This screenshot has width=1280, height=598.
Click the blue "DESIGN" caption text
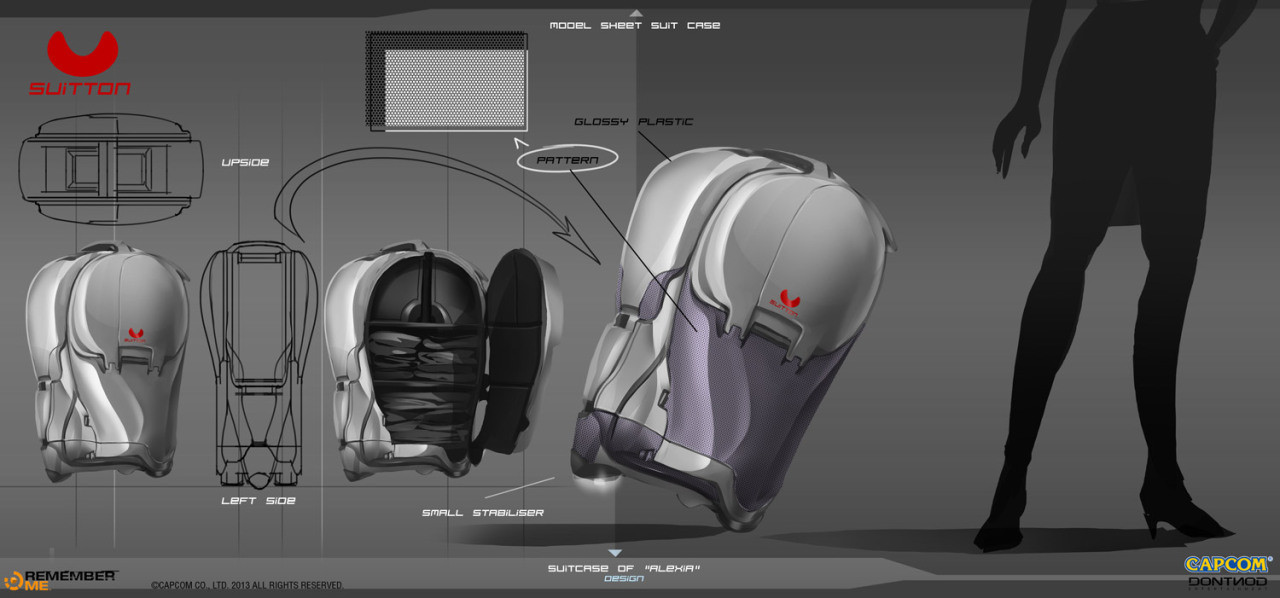623,579
